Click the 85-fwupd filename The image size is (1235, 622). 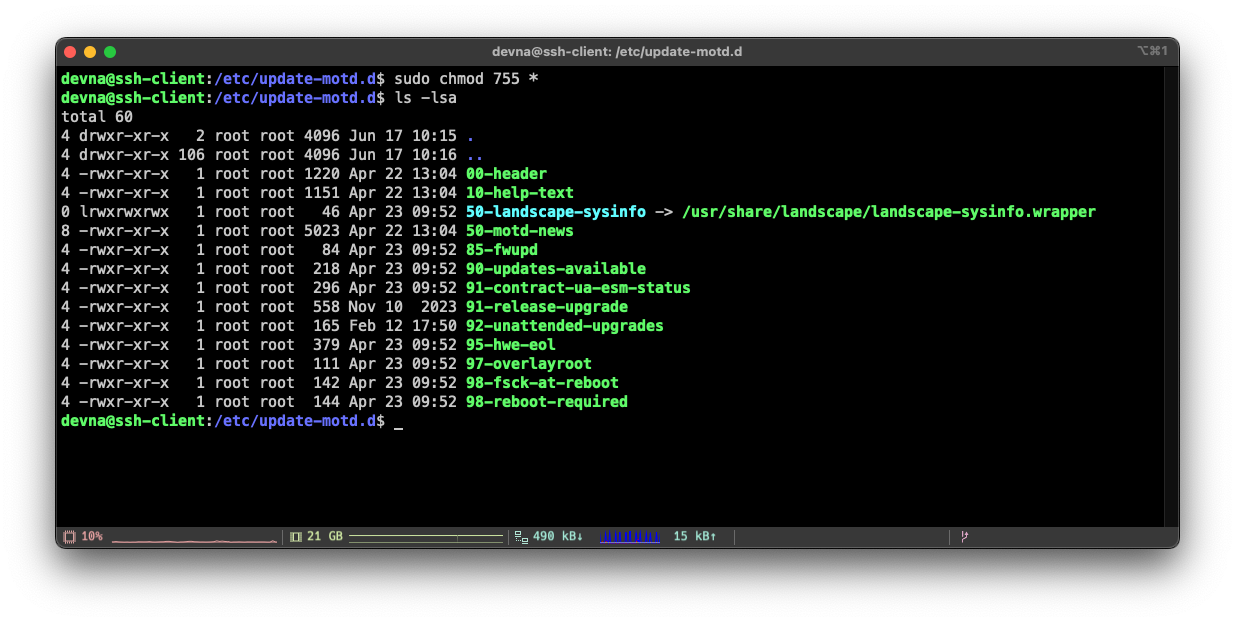(502, 250)
